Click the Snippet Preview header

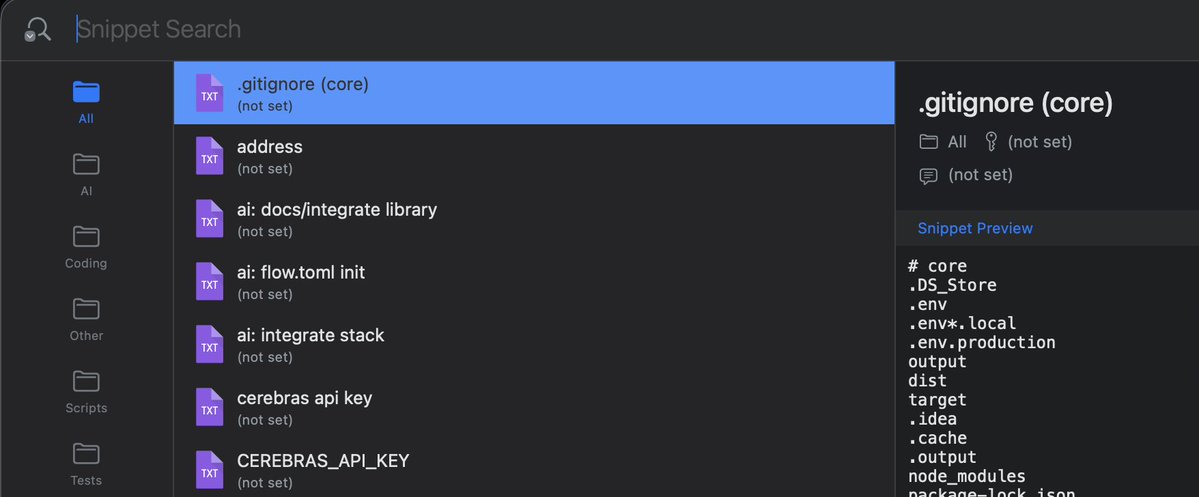pos(975,228)
